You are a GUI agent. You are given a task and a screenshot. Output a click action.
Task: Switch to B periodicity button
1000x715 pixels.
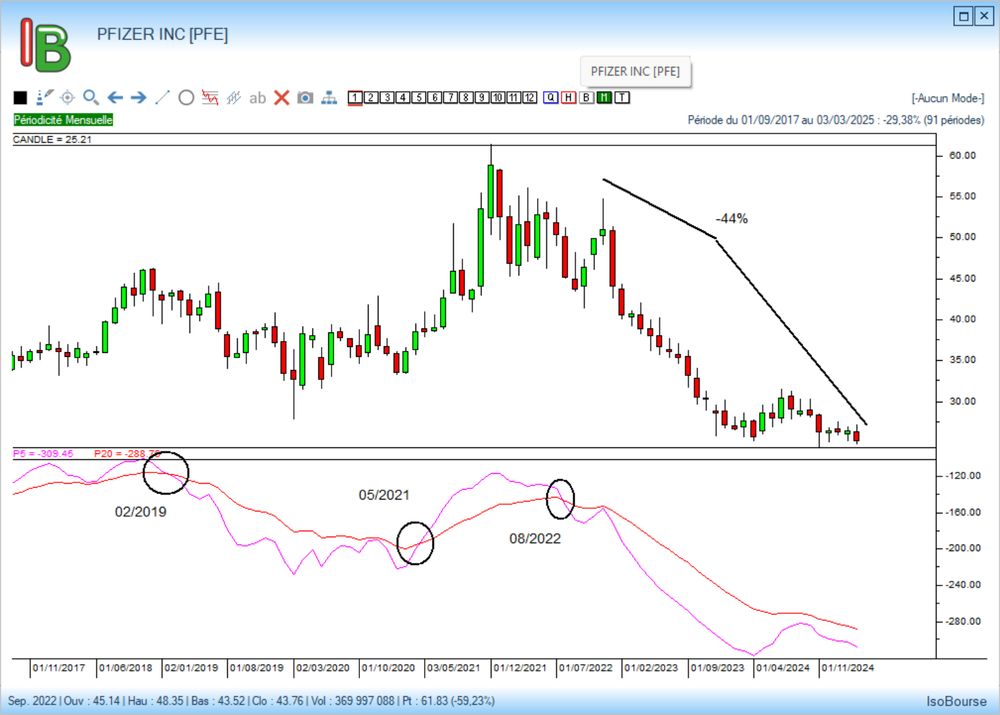click(x=587, y=98)
